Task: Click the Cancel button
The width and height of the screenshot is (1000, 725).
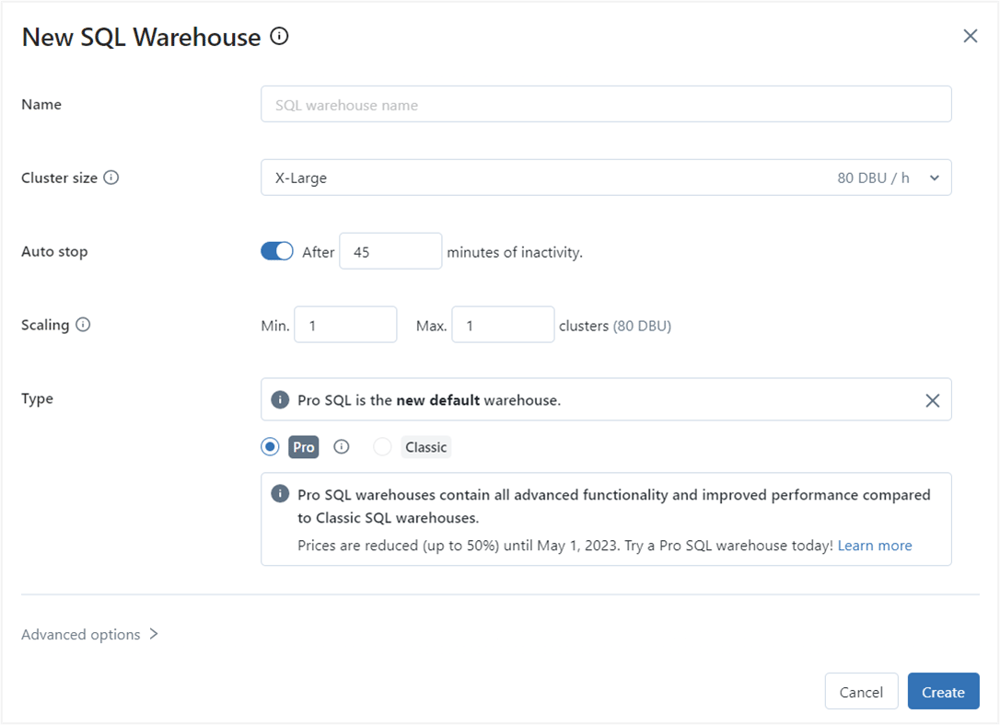Action: point(861,692)
